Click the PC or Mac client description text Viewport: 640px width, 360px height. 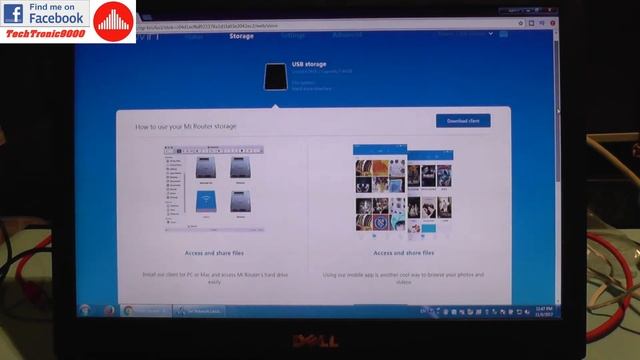click(215, 278)
